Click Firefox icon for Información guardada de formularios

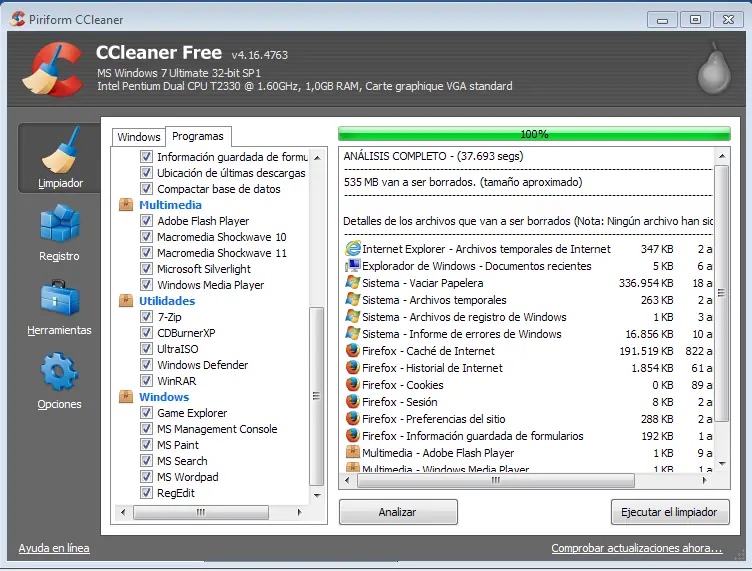352,435
